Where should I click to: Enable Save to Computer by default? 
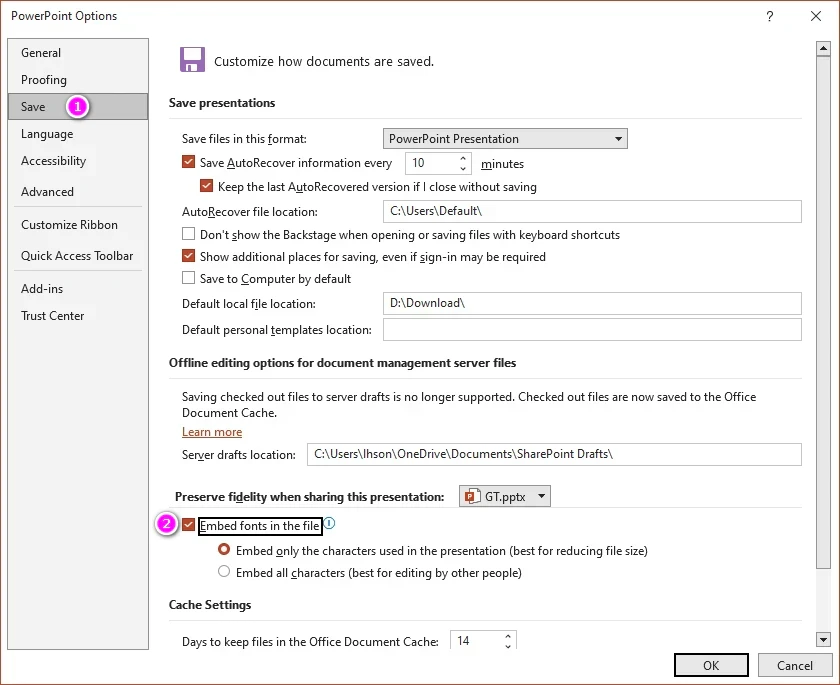coord(189,279)
